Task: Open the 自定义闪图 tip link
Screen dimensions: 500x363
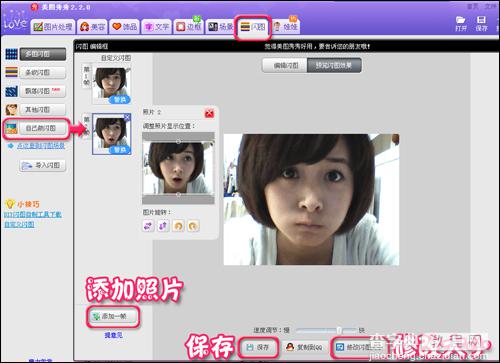Action: pos(19,224)
